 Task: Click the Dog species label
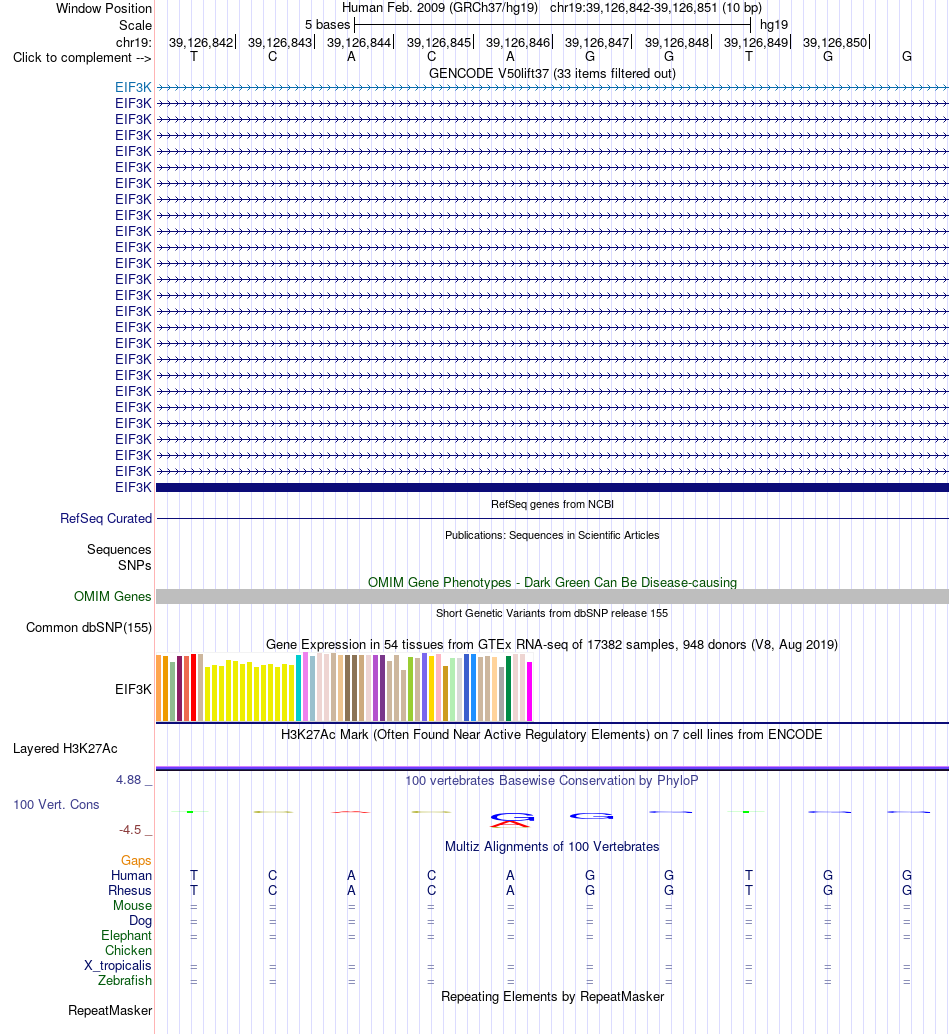click(x=140, y=921)
